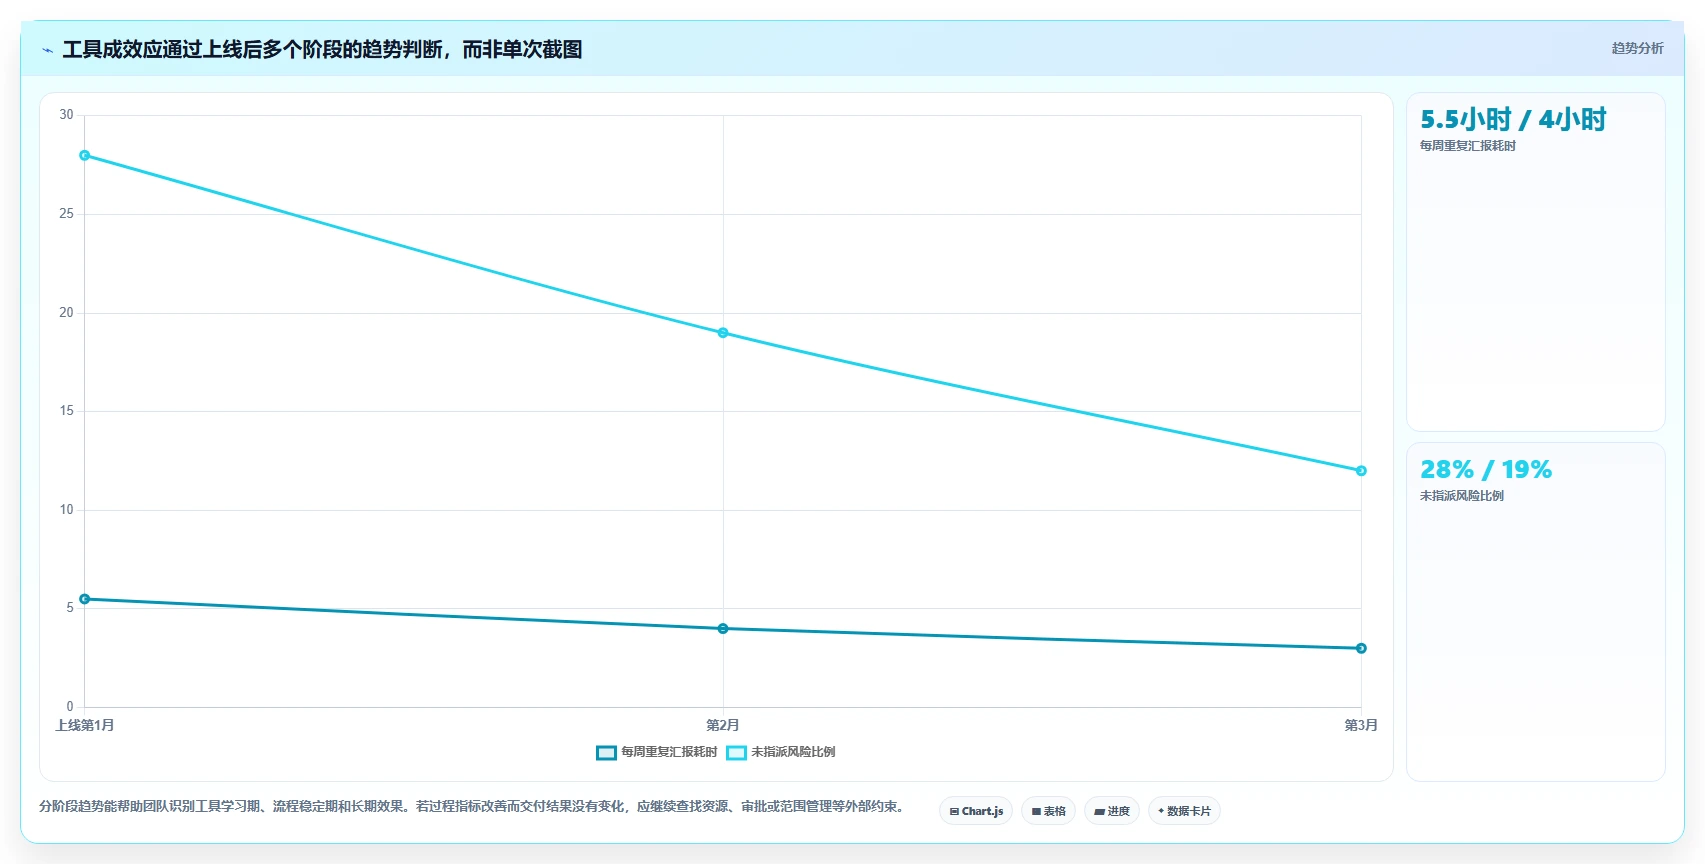
Task: Click the y-axis label 15
Action: pyautogui.click(x=66, y=411)
